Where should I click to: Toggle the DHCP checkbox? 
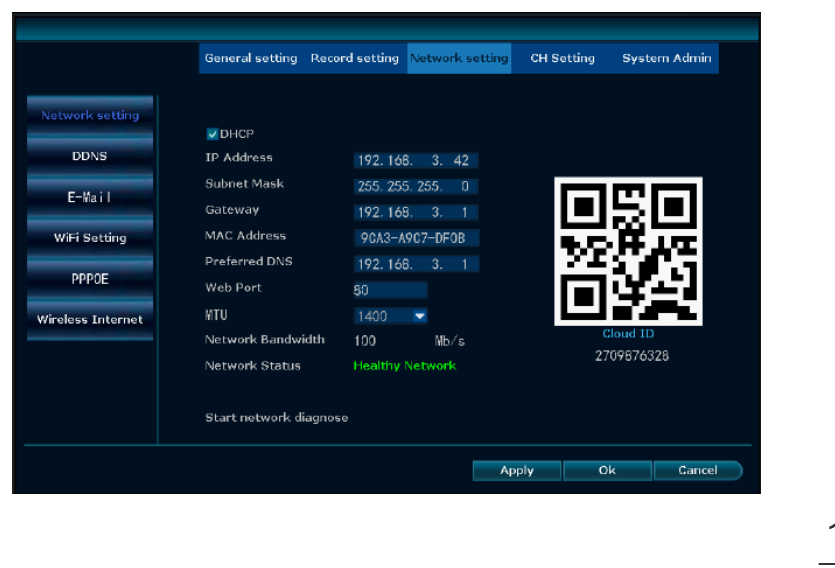click(x=212, y=134)
